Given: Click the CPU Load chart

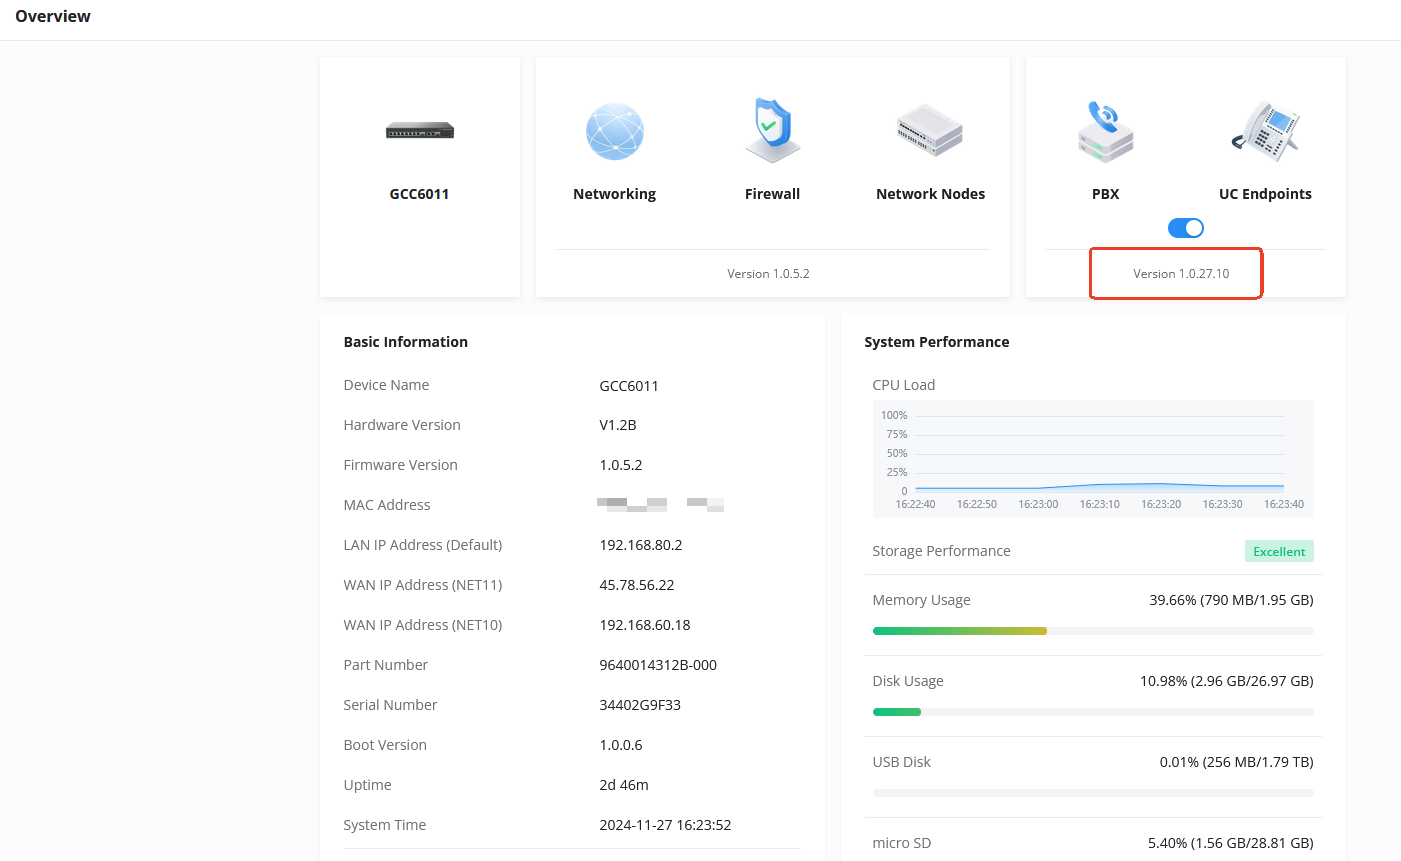Looking at the screenshot, I should point(1093,459).
